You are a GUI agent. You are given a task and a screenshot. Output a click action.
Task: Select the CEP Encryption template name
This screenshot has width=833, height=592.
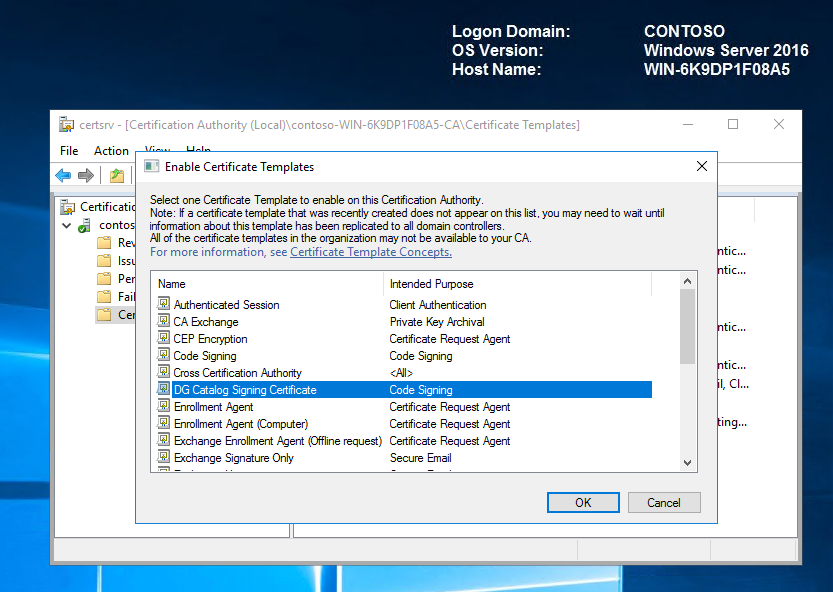(210, 339)
